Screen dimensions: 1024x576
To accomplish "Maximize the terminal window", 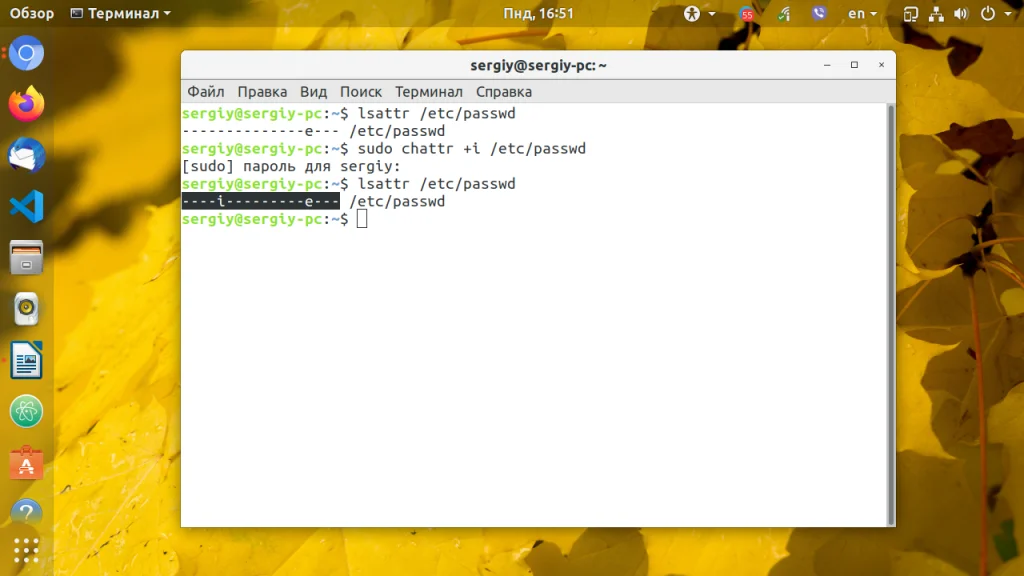I will tap(854, 65).
